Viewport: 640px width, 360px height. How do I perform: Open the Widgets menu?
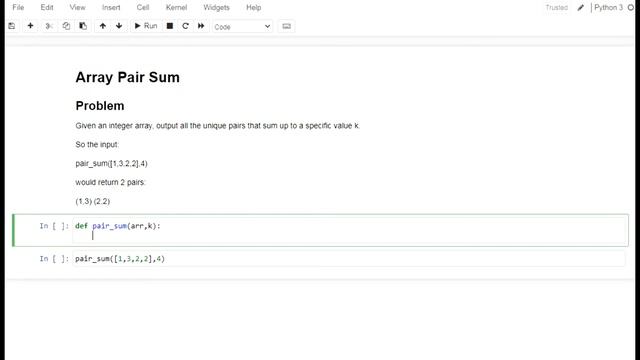[x=216, y=7]
